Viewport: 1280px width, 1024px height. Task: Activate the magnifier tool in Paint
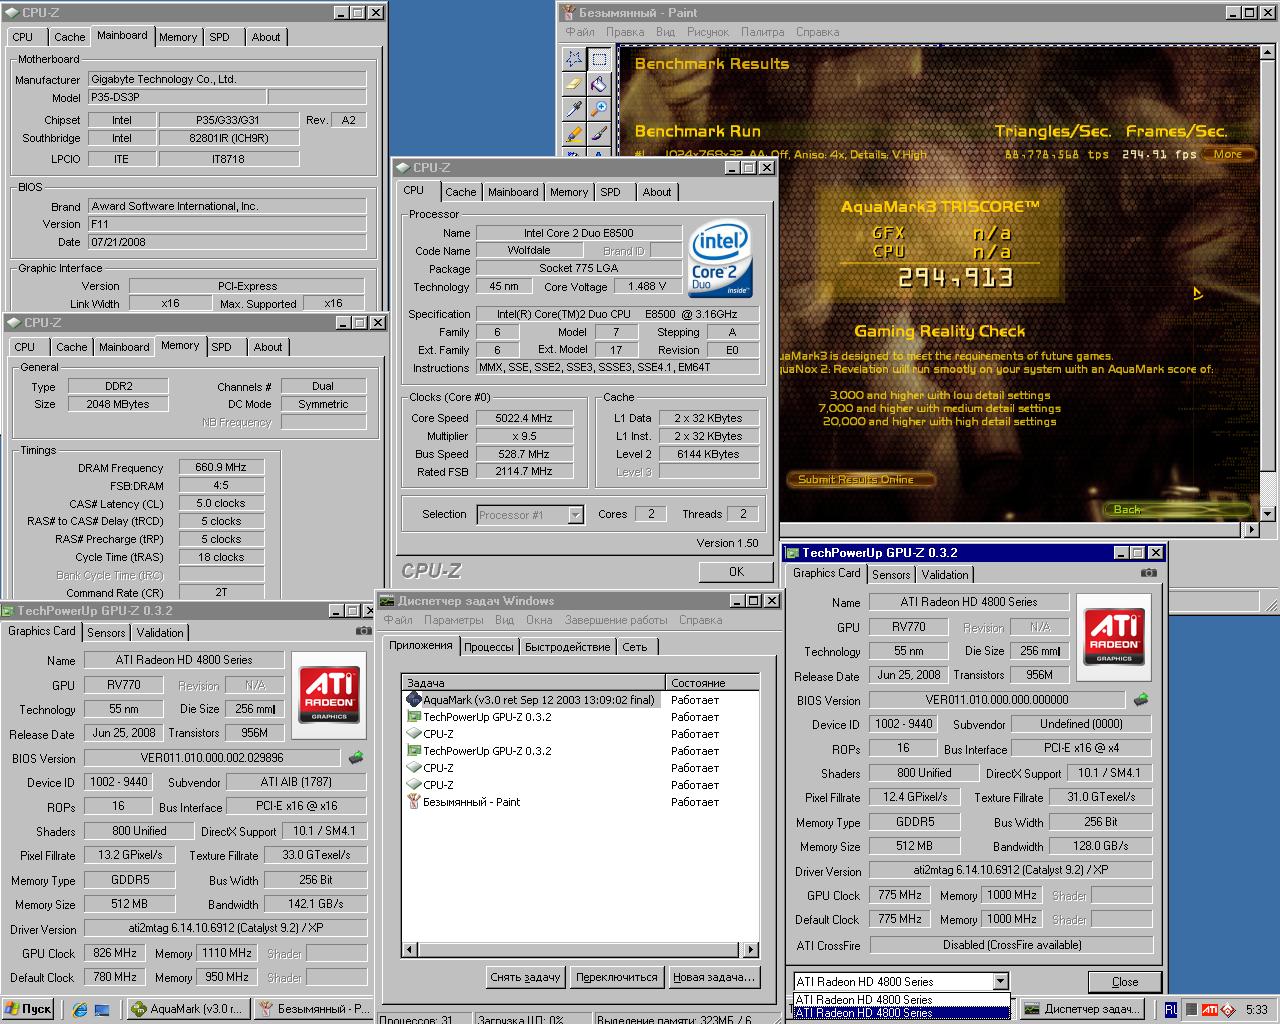[598, 109]
